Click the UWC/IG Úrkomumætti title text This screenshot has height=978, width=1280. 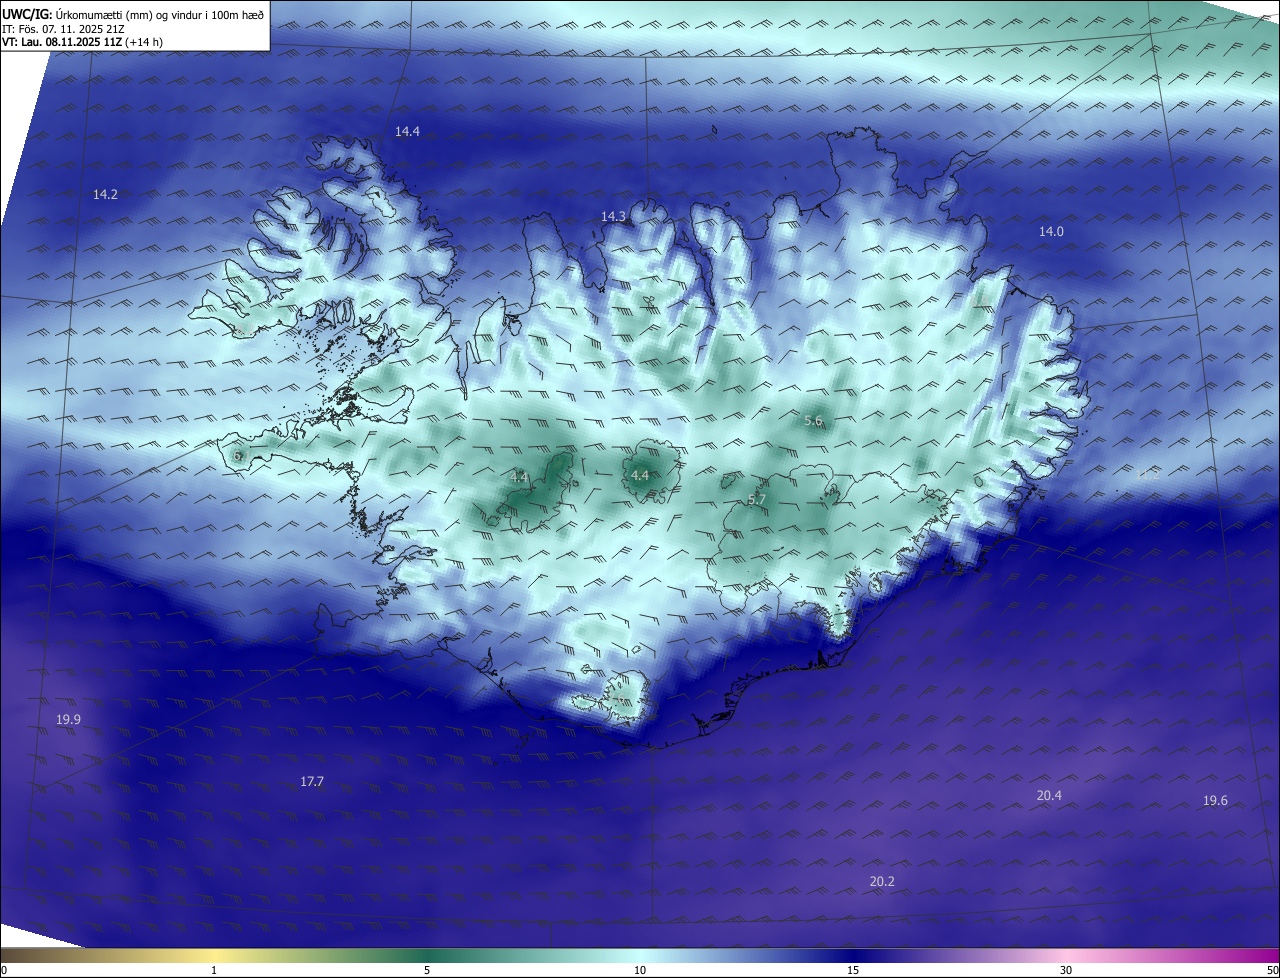coord(133,14)
